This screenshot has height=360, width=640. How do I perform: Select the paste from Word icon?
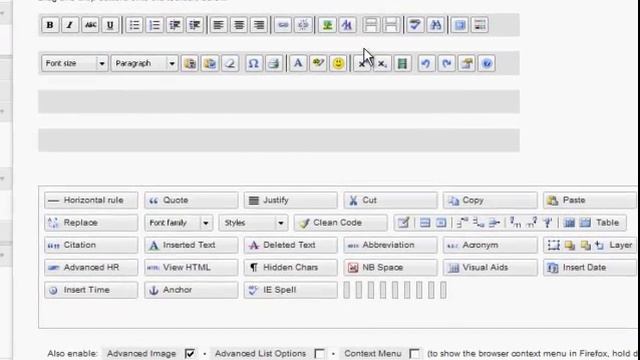tap(210, 63)
